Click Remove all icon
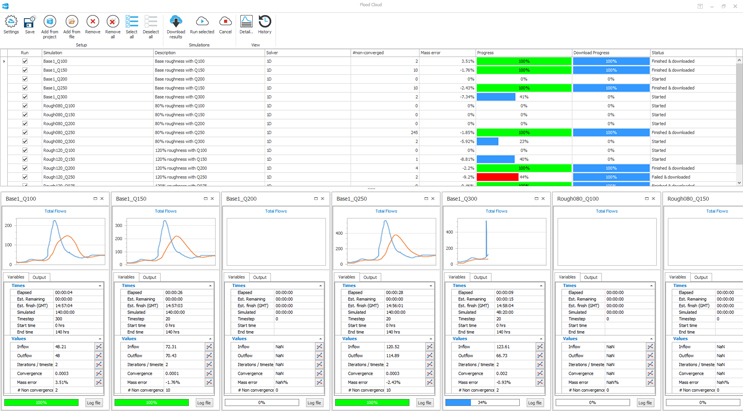Viewport: 743px width, 411px height. (112, 24)
